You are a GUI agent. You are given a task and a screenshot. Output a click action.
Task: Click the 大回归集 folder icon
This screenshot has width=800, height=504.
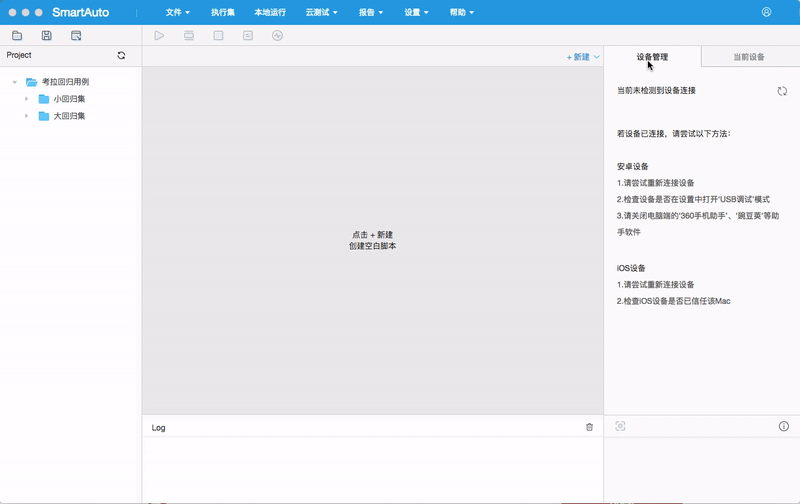point(44,116)
